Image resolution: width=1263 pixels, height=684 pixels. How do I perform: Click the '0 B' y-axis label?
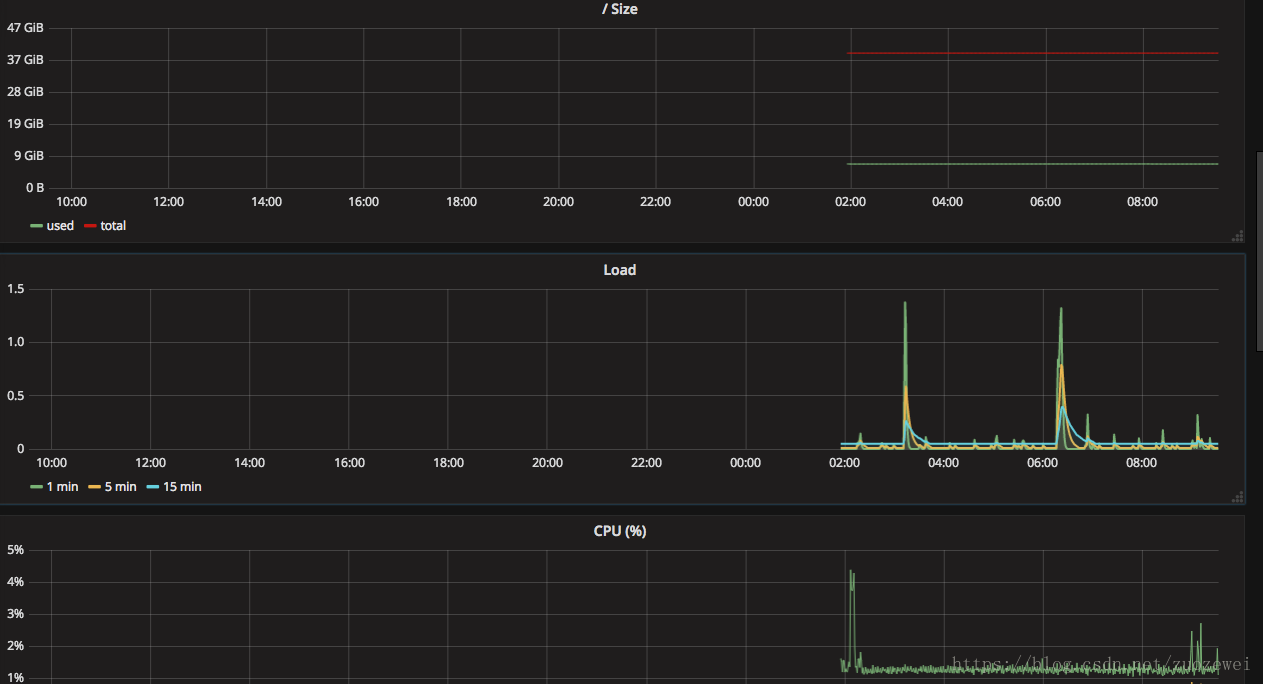point(35,188)
